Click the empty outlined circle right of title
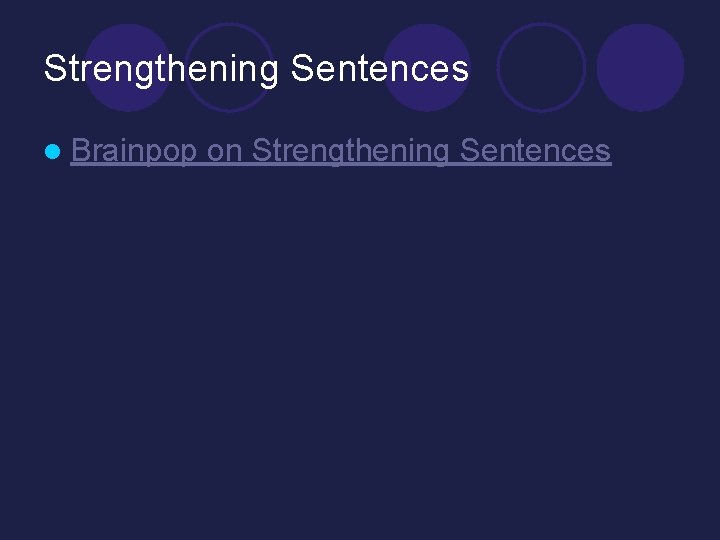720x540 pixels. point(541,68)
